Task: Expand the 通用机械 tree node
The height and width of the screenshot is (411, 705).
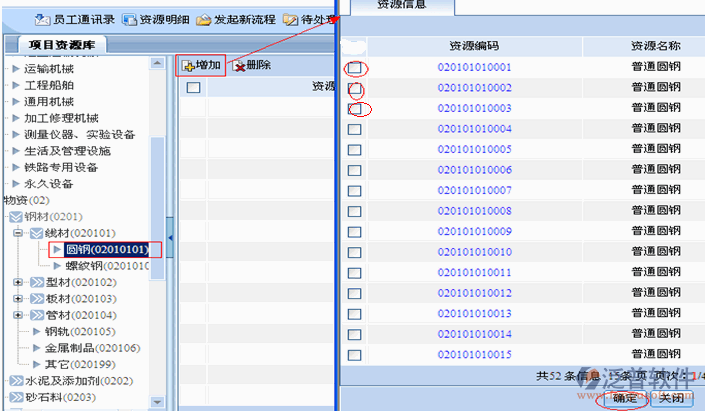Action: tap(16, 102)
